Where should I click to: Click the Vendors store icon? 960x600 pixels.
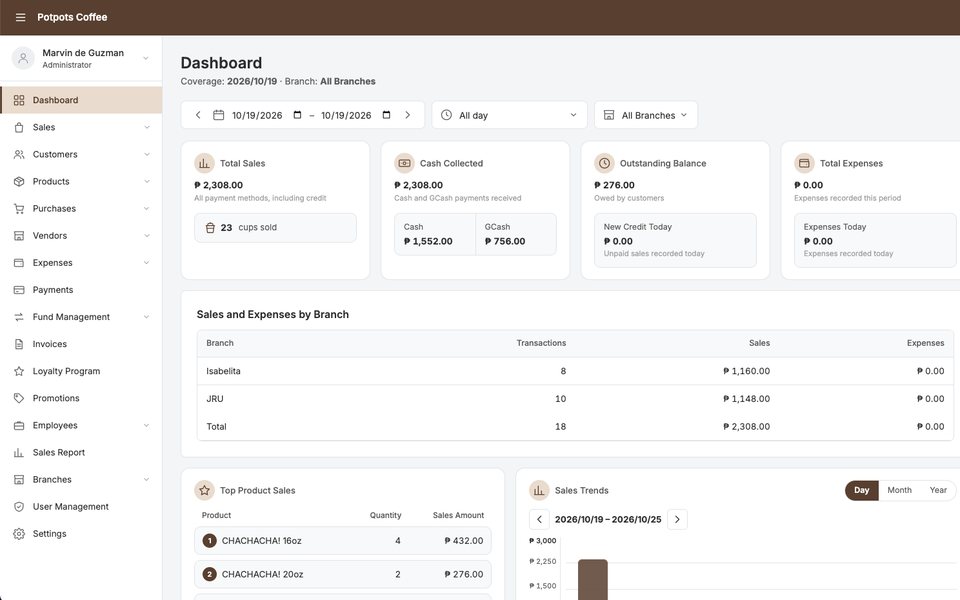(19, 236)
